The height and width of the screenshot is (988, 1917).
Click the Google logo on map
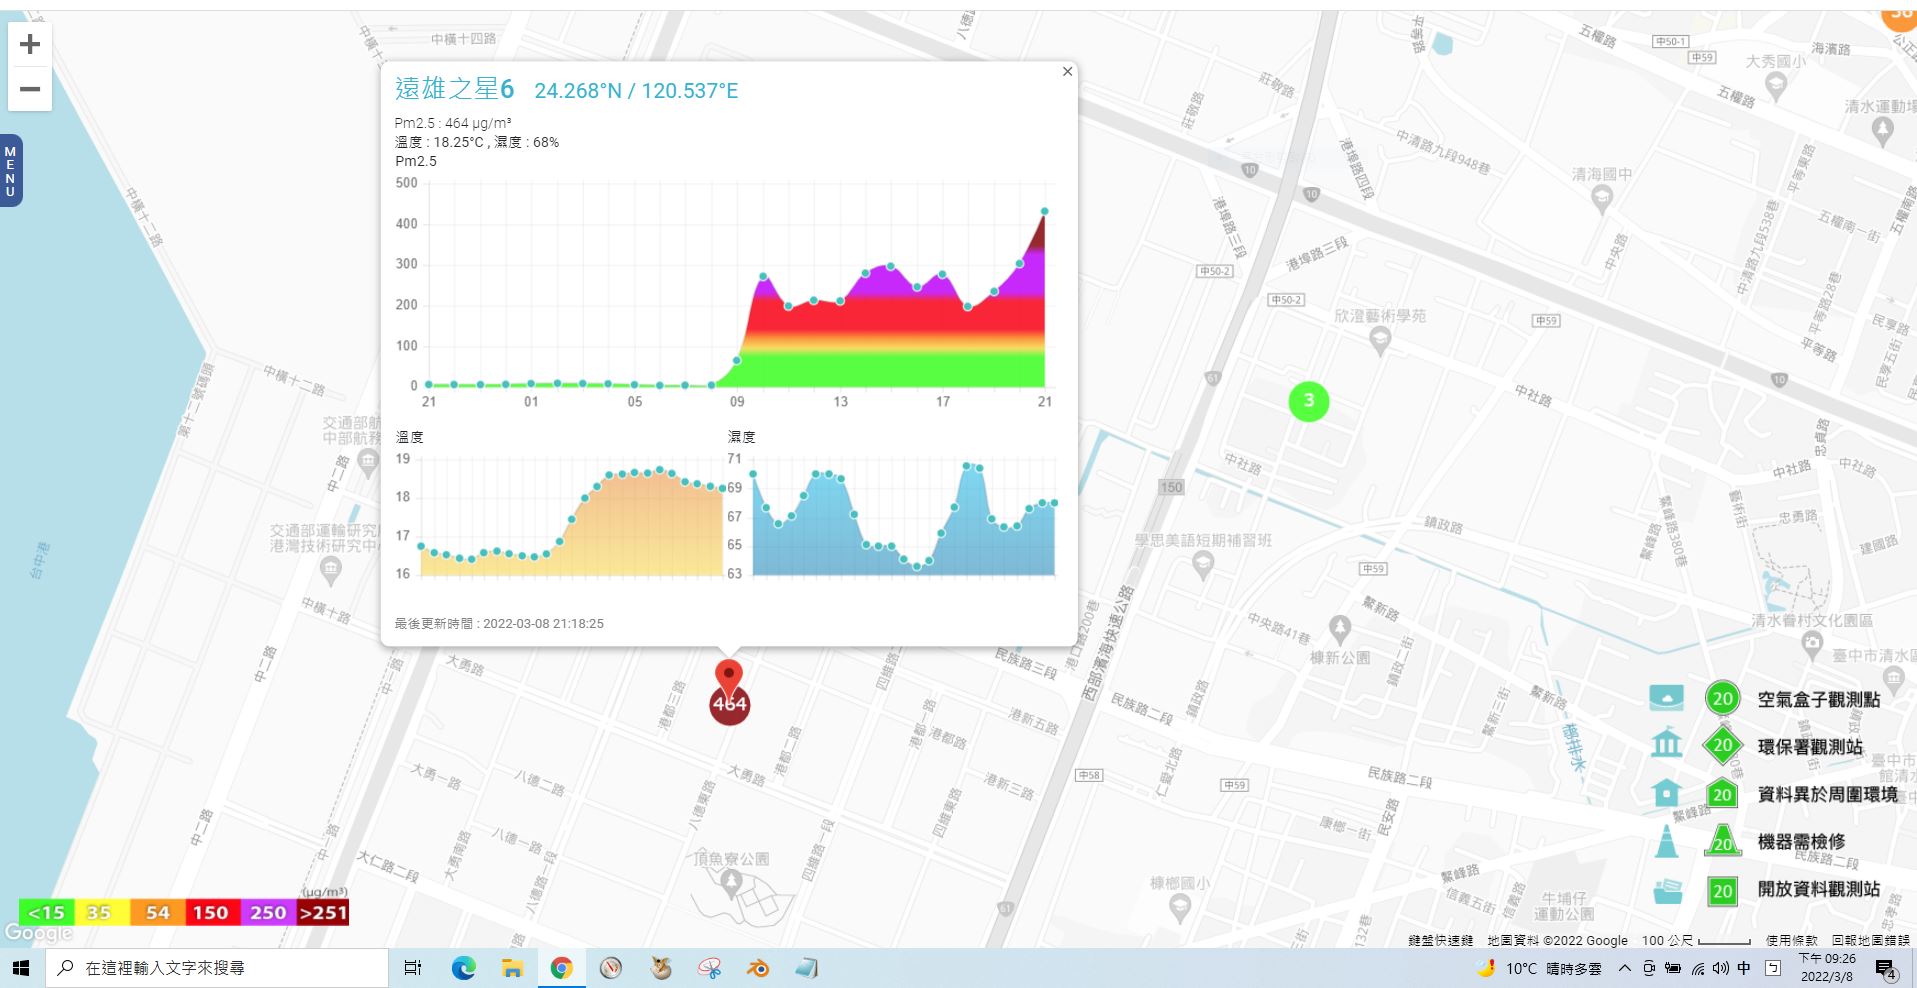click(38, 933)
